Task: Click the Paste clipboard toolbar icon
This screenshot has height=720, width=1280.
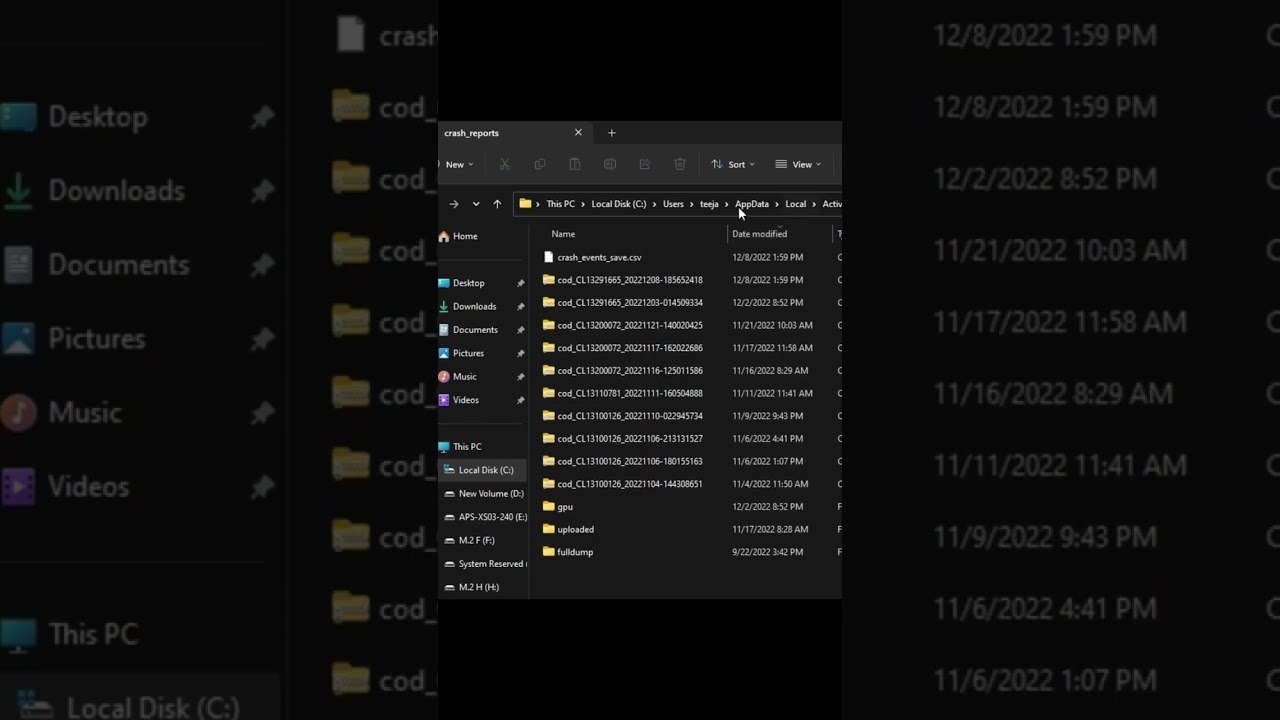Action: click(x=575, y=164)
